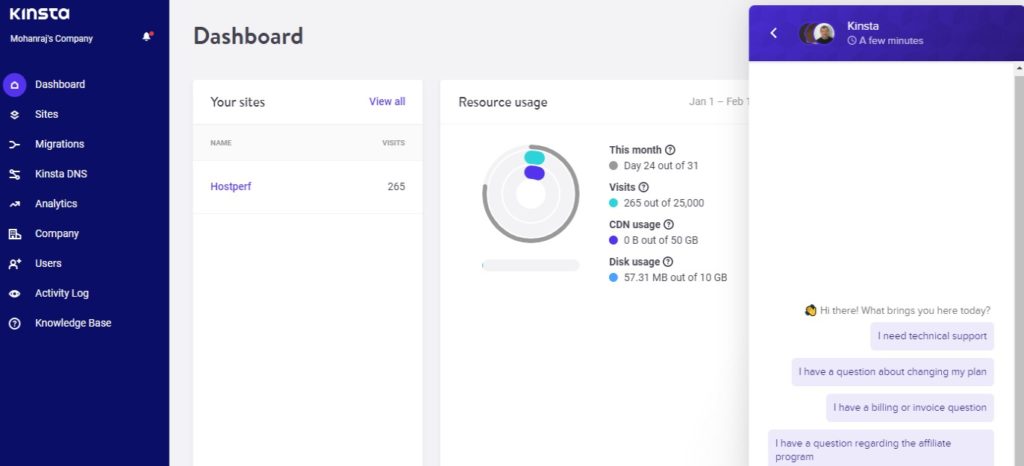Choose affiliate program question
Image resolution: width=1024 pixels, height=466 pixels.
pyautogui.click(x=881, y=449)
